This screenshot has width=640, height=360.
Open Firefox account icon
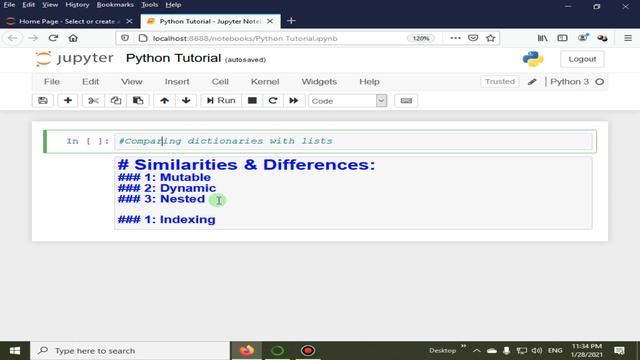point(583,38)
